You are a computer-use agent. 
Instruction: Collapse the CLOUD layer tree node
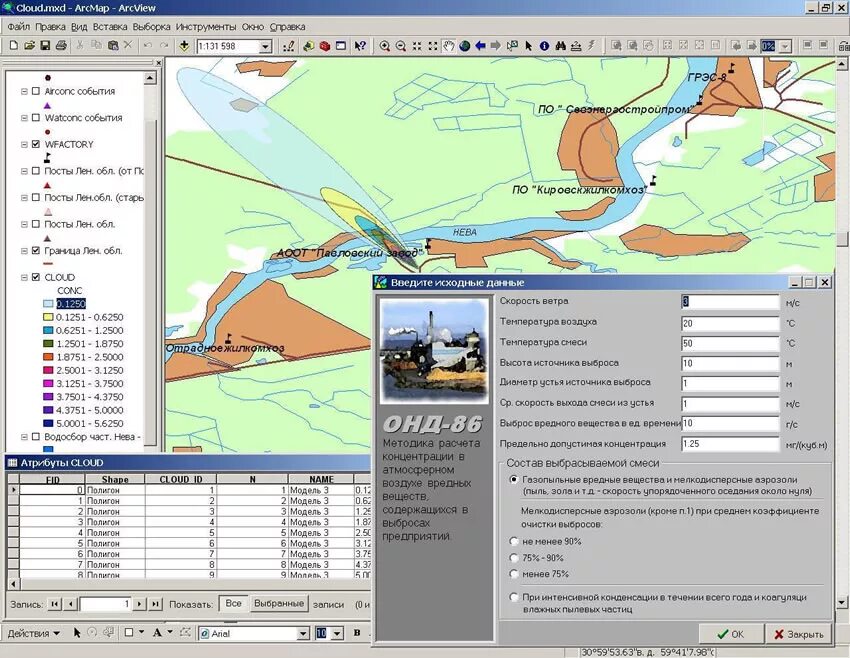tap(24, 277)
